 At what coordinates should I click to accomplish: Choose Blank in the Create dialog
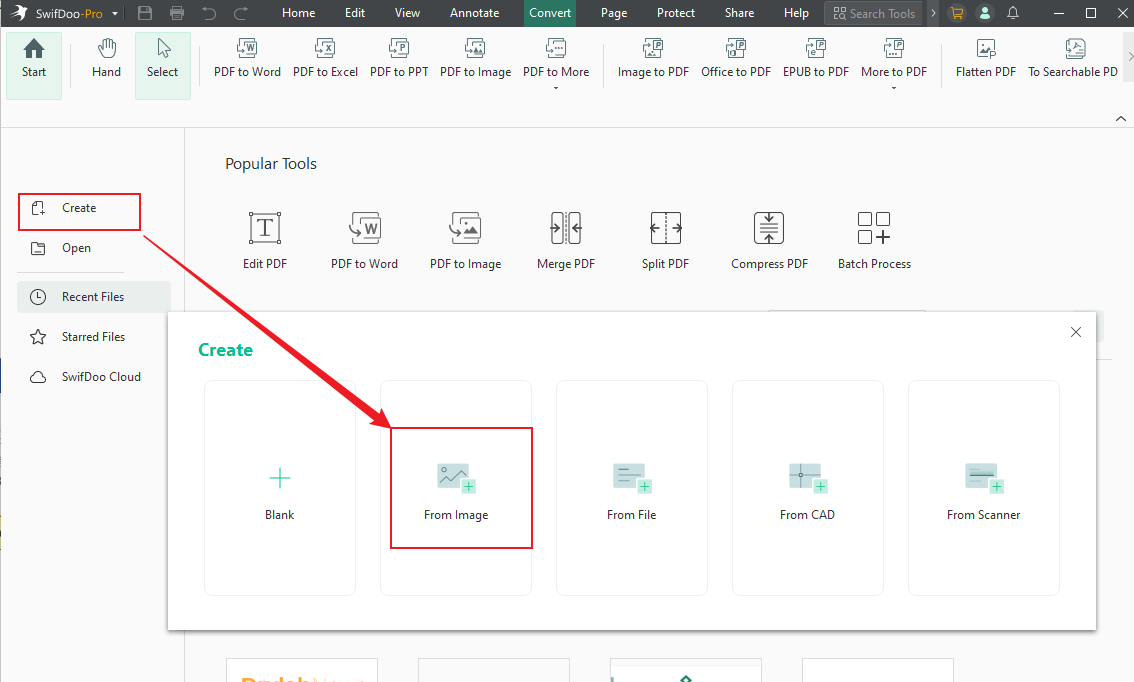click(x=279, y=488)
